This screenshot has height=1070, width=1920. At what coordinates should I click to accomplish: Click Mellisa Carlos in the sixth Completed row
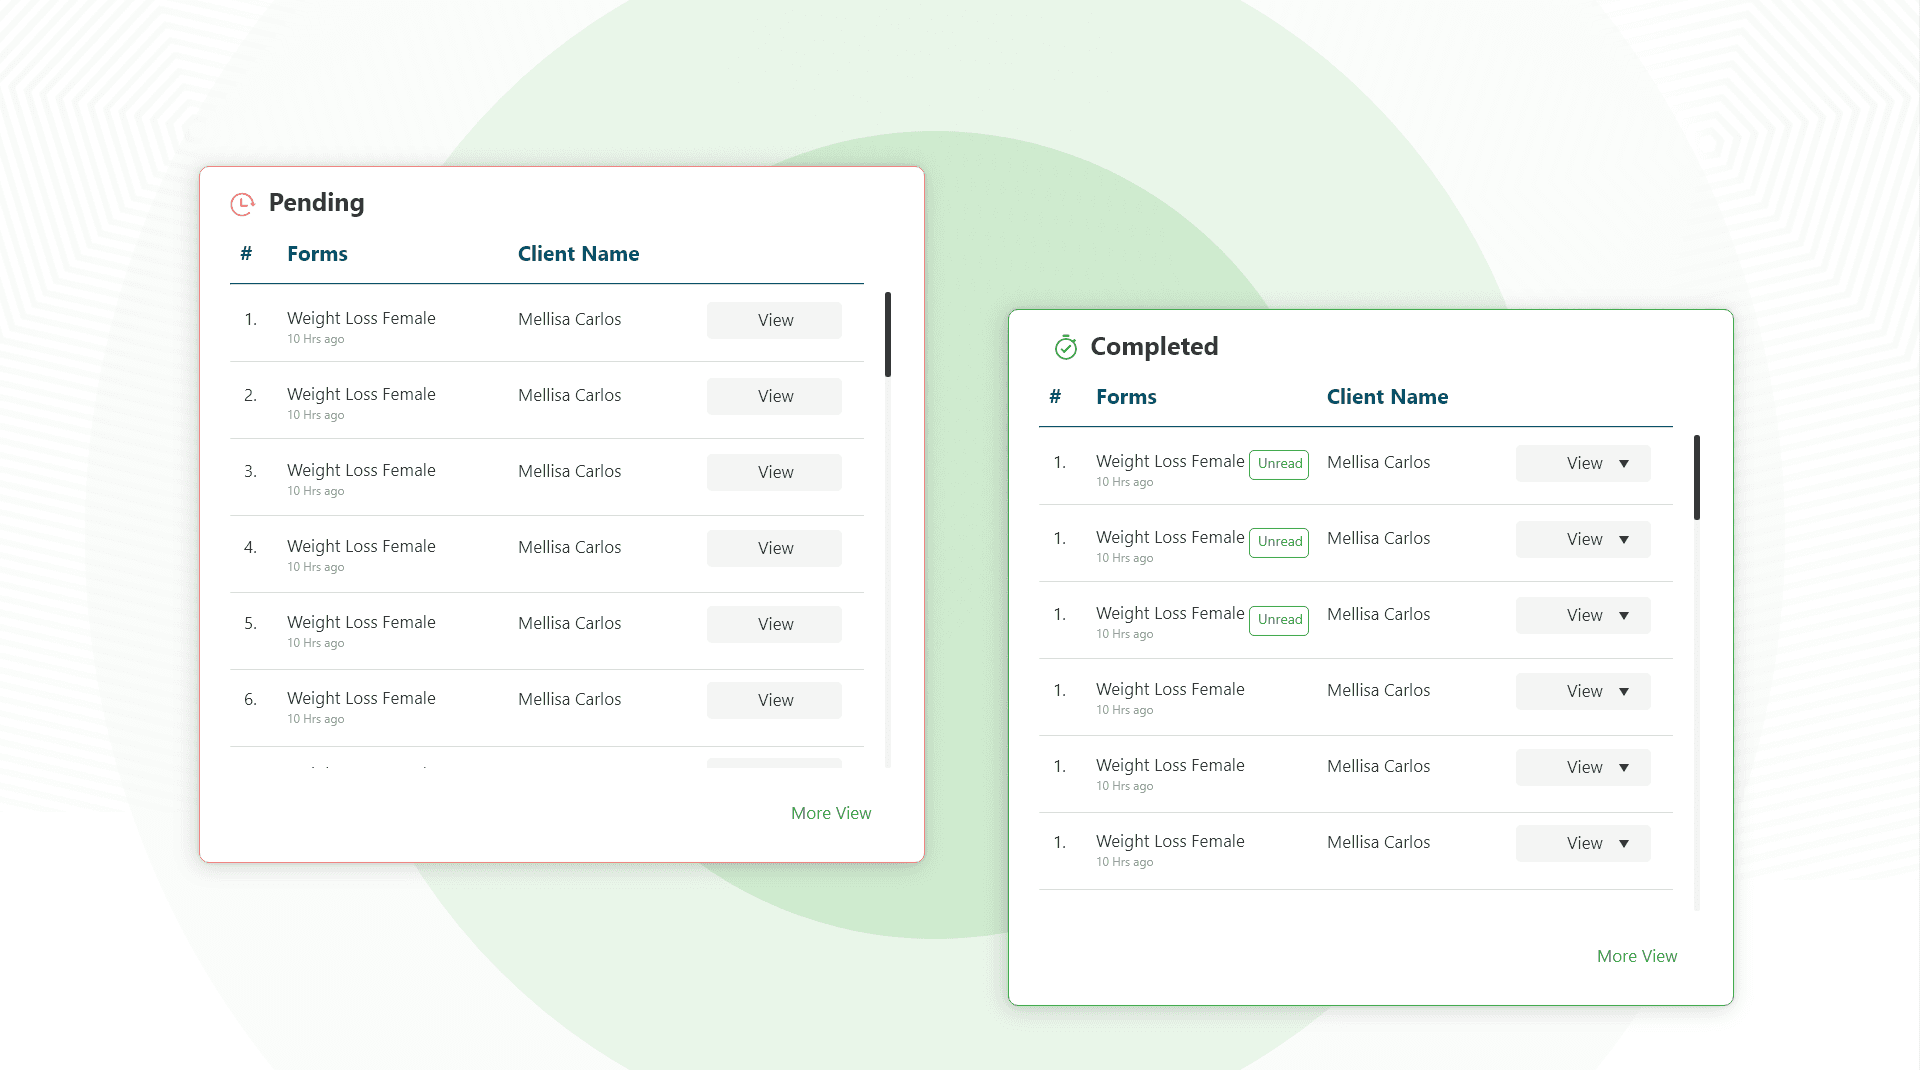point(1378,842)
